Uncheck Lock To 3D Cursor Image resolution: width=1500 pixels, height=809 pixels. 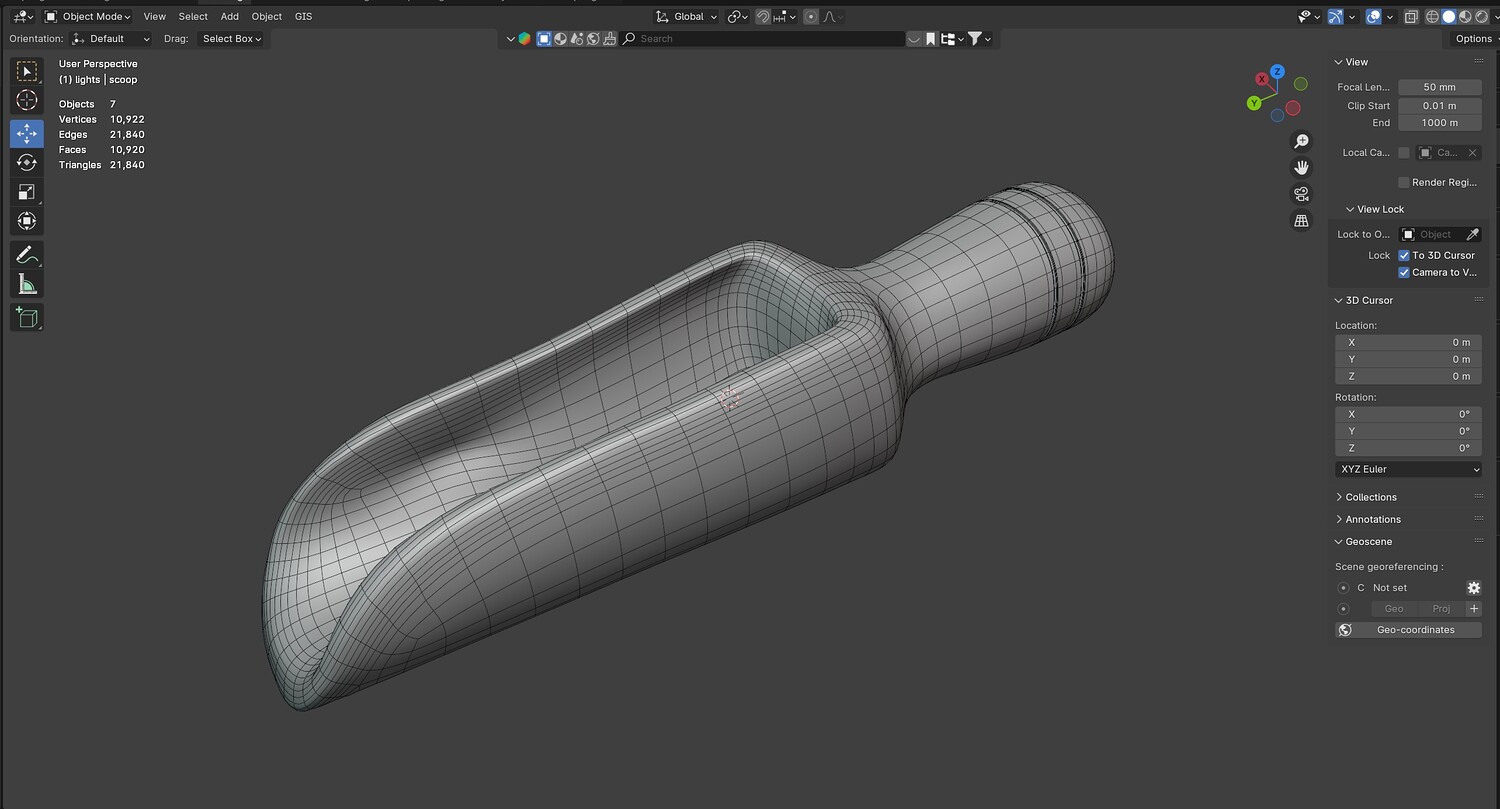(1404, 255)
